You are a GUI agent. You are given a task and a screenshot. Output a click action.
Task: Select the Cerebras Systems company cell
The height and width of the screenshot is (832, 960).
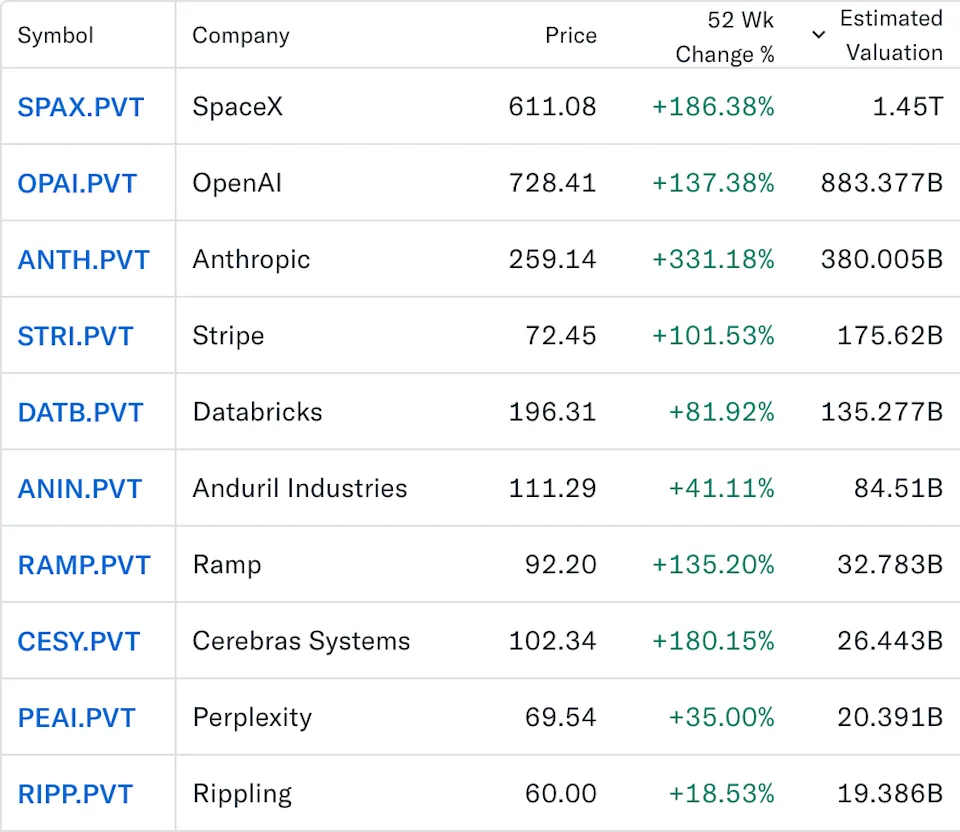click(301, 641)
